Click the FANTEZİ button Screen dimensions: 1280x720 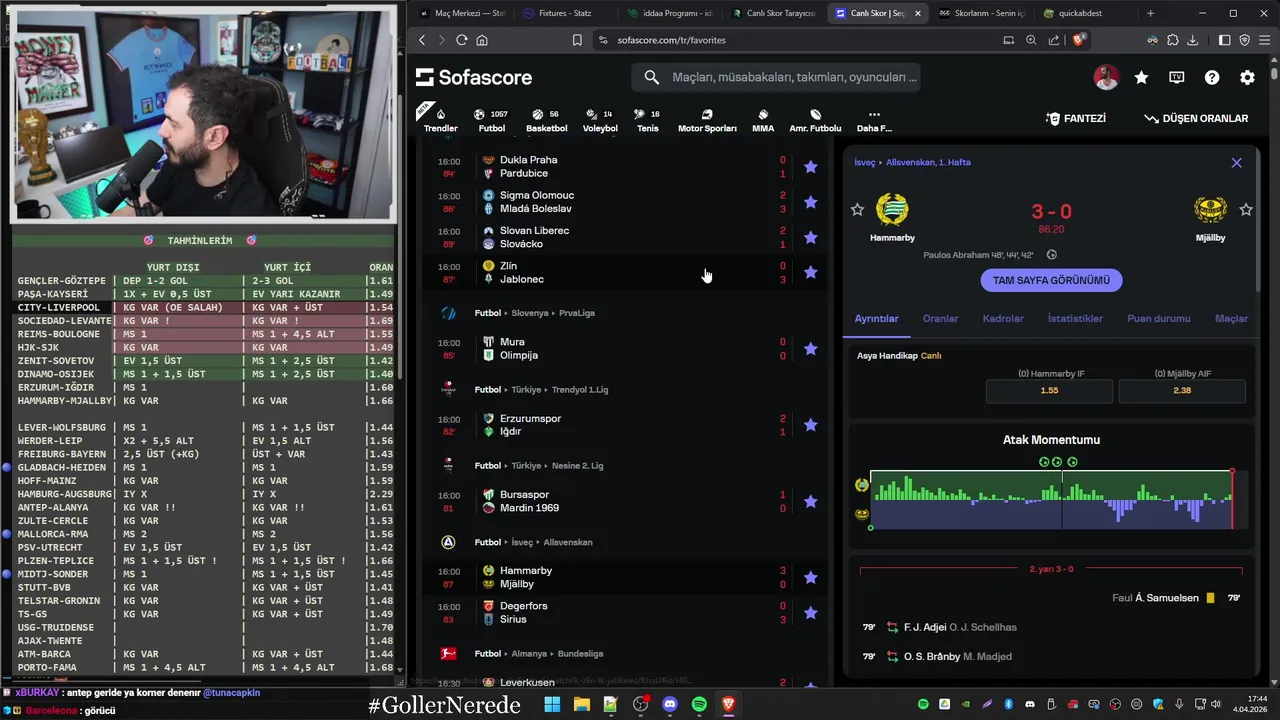1076,118
